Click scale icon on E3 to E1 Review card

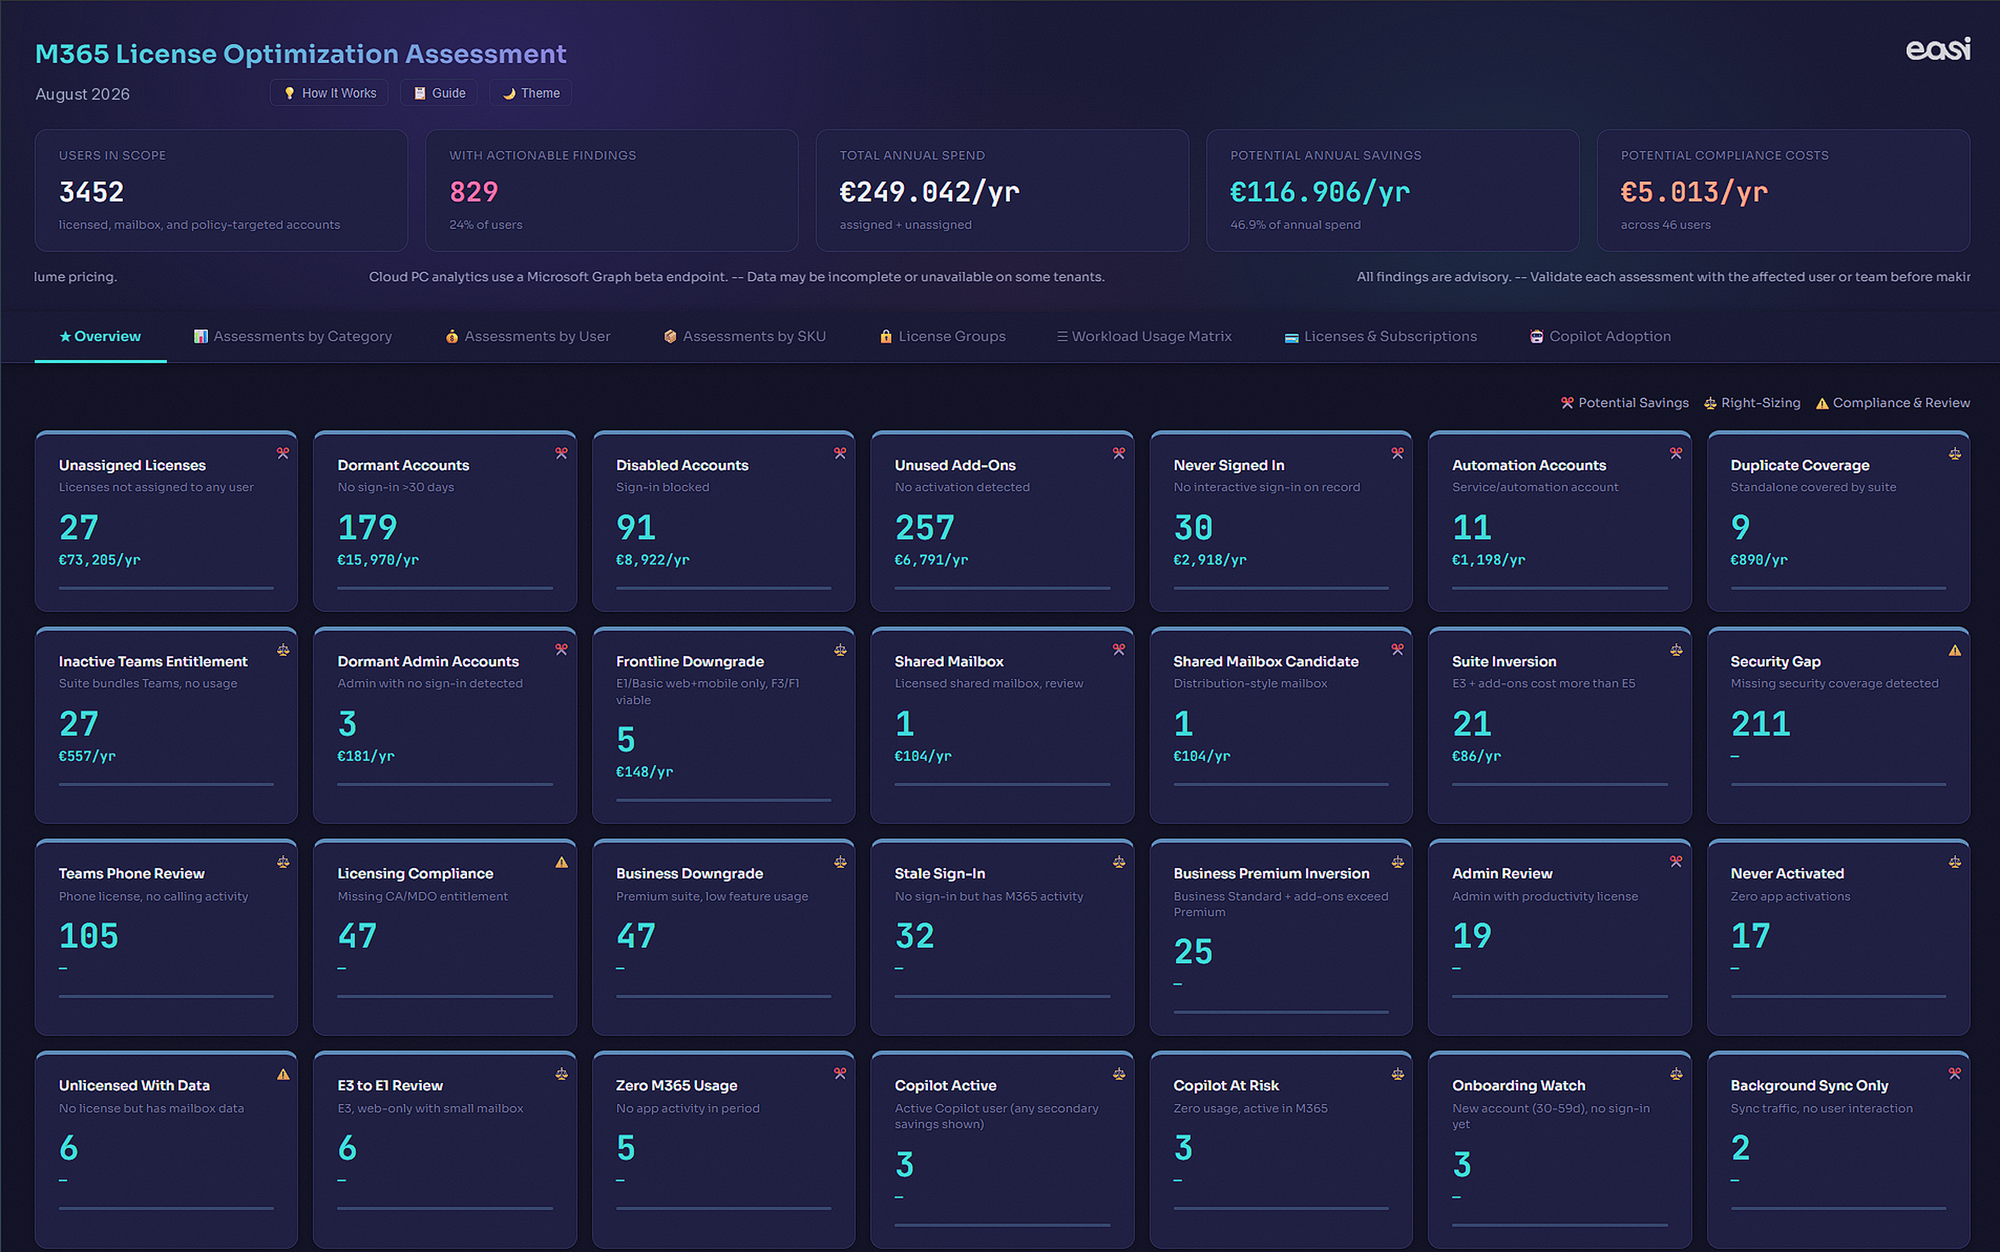coord(561,1074)
